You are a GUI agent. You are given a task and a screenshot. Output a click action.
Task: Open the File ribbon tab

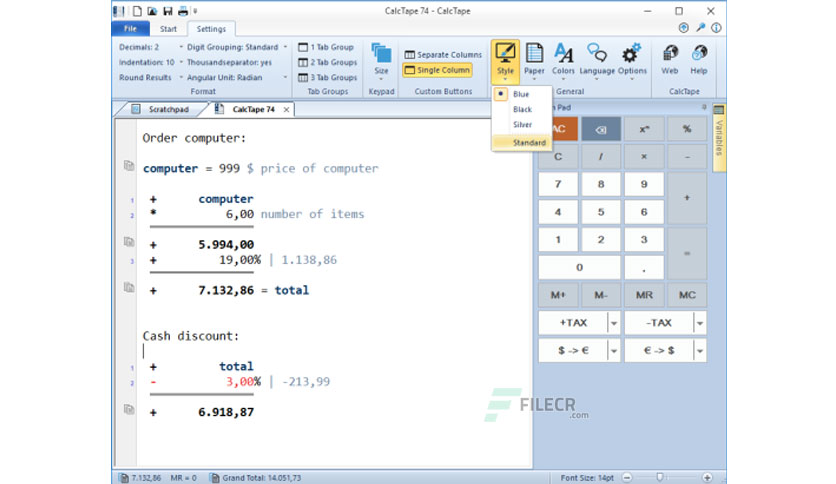tap(130, 29)
